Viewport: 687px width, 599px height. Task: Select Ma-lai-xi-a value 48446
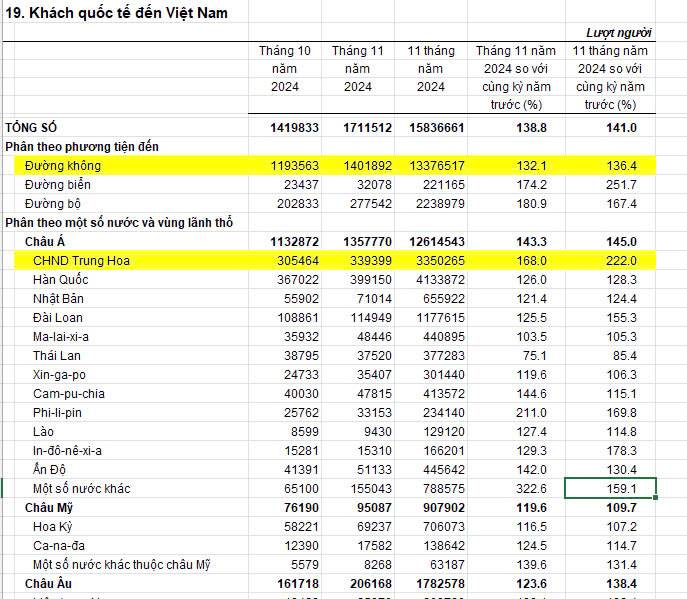374,337
